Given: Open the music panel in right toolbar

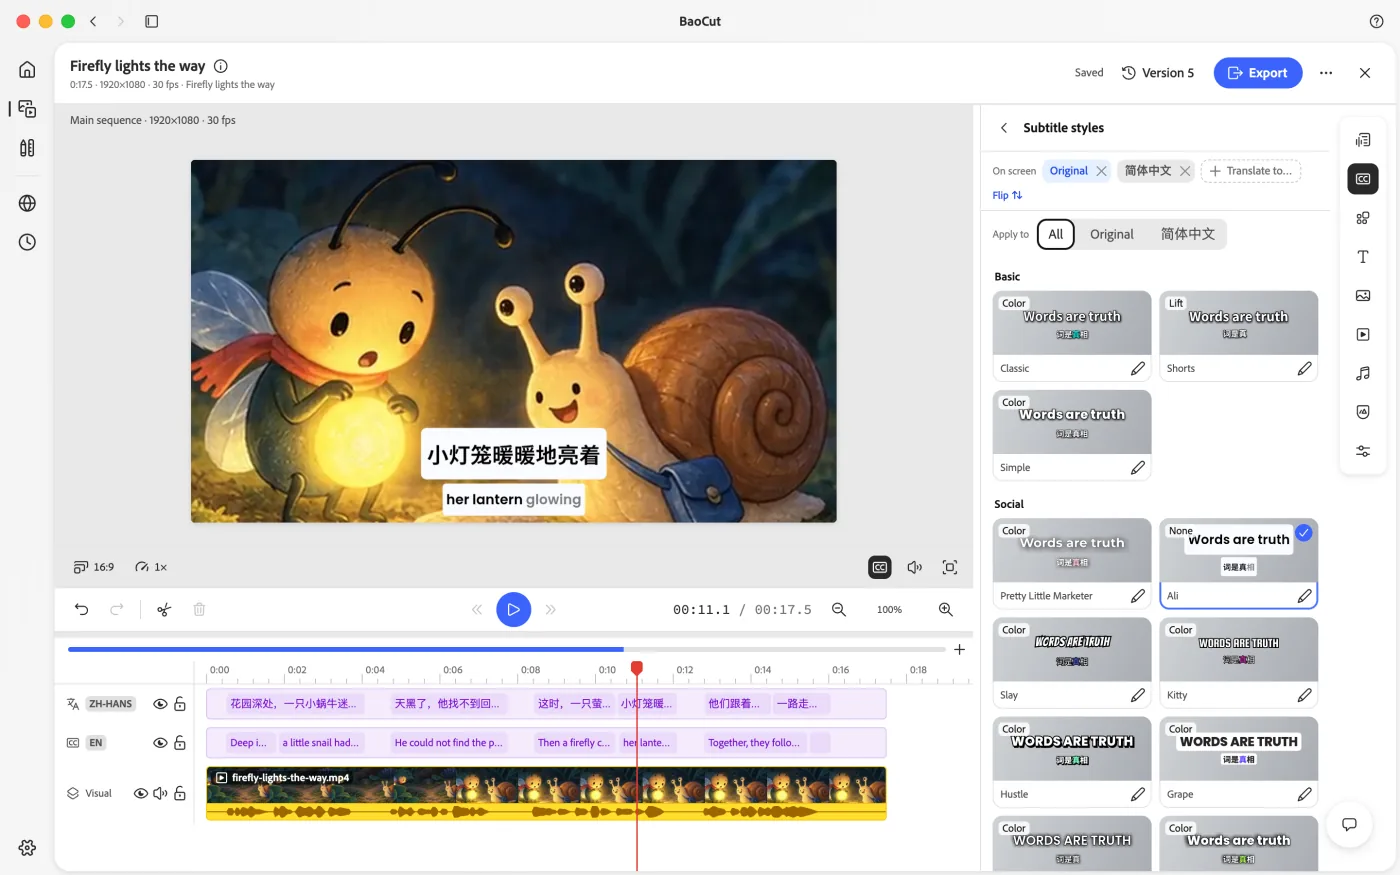Looking at the screenshot, I should coord(1363,373).
